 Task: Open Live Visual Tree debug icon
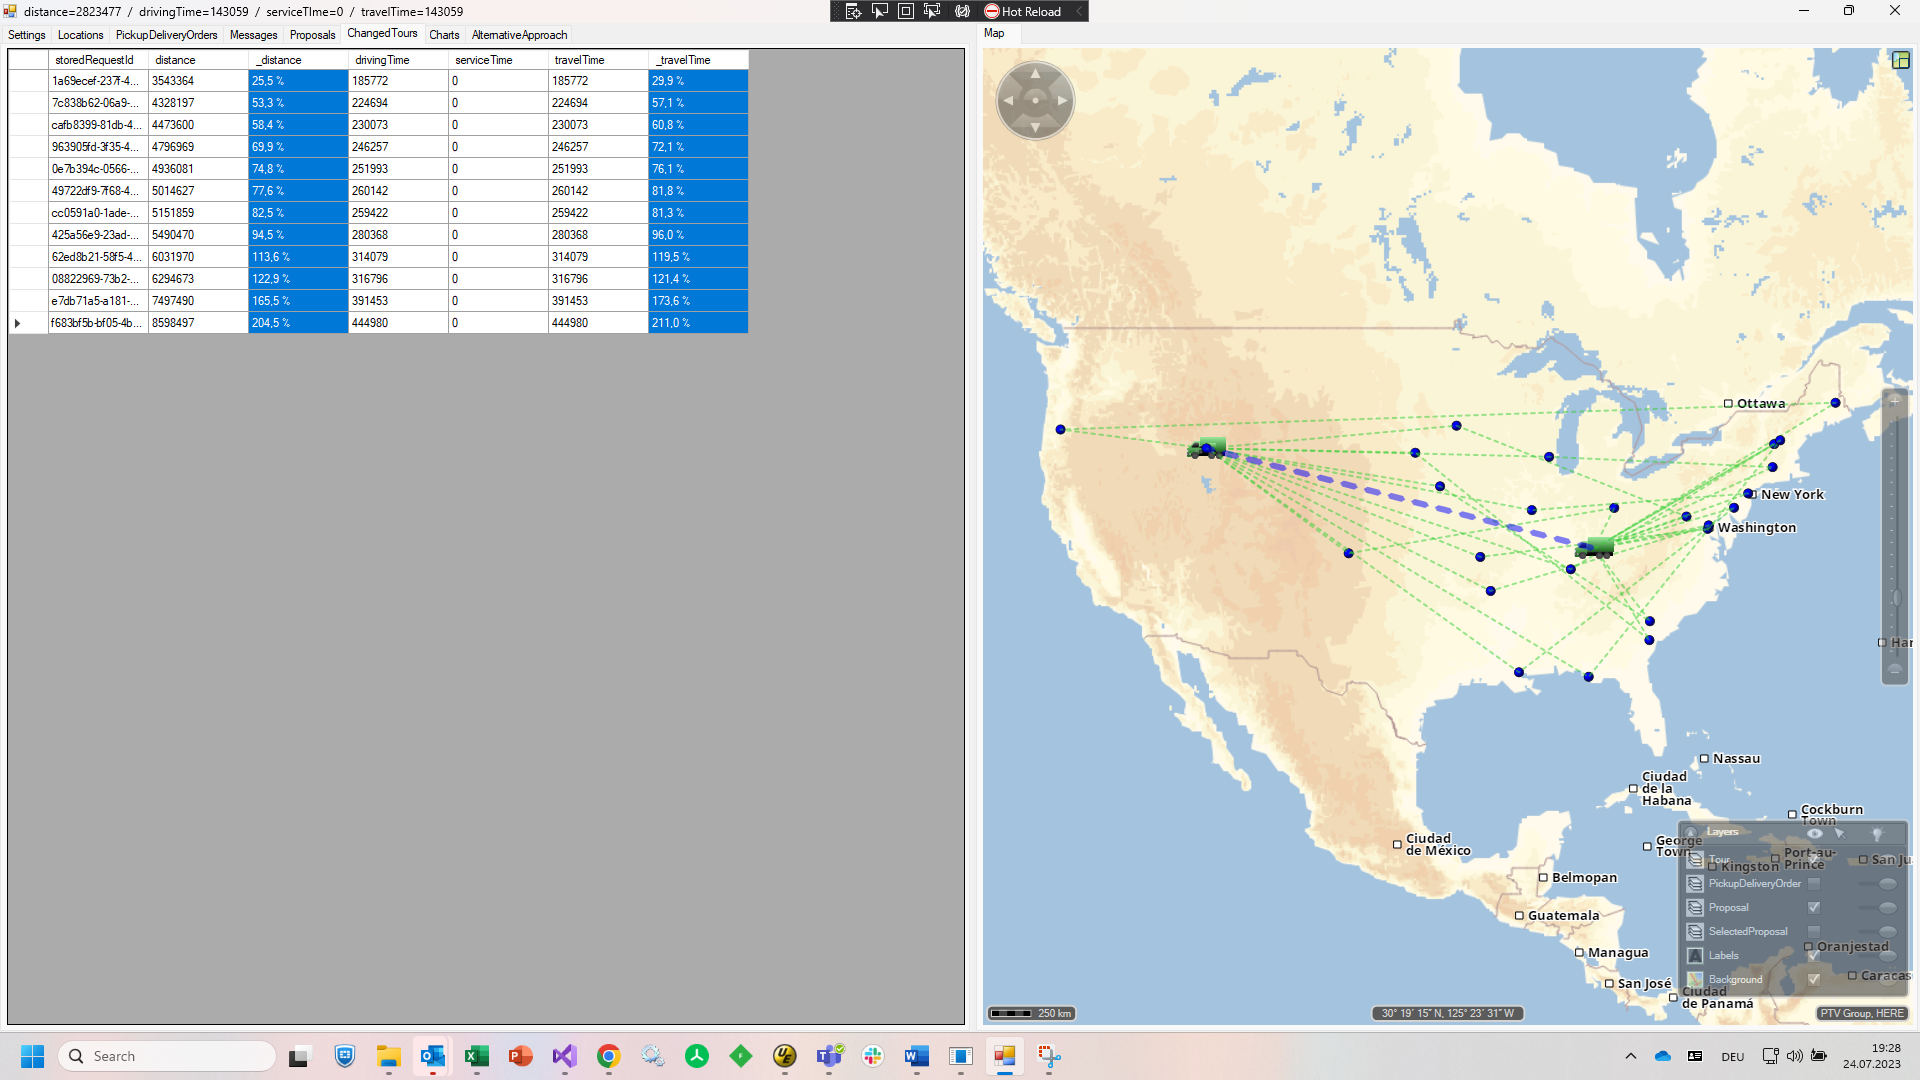pos(853,11)
